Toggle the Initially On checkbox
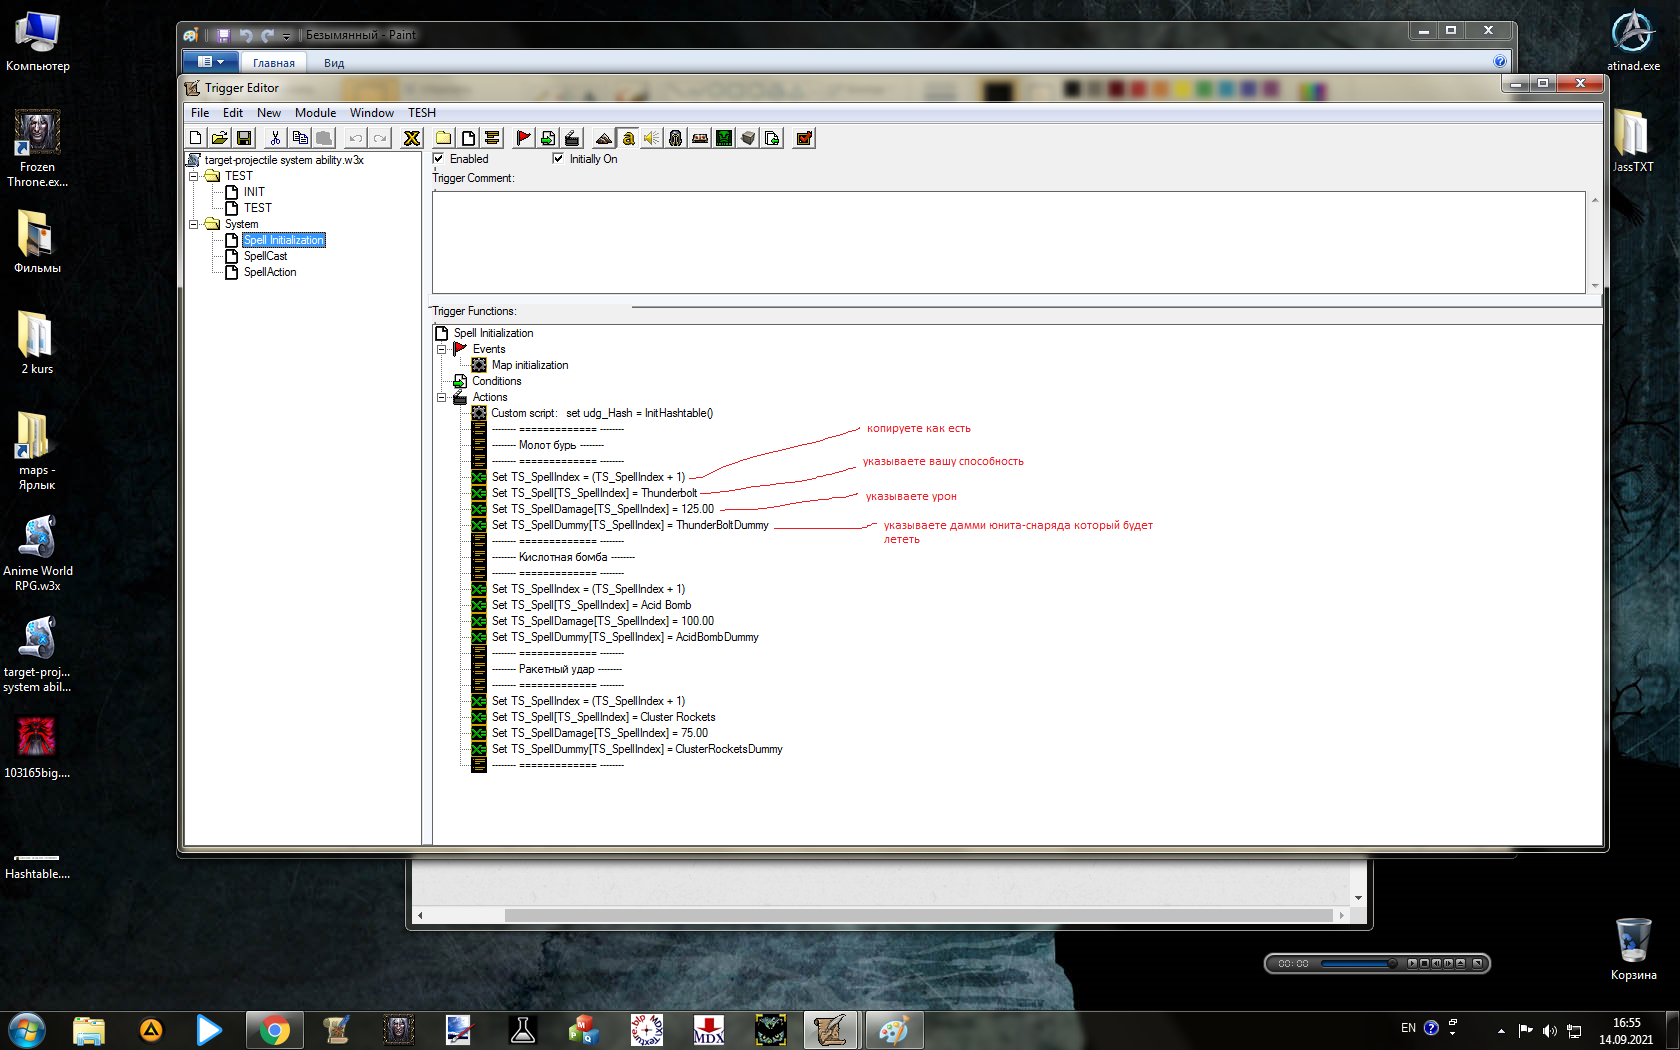This screenshot has height=1050, width=1680. (558, 158)
